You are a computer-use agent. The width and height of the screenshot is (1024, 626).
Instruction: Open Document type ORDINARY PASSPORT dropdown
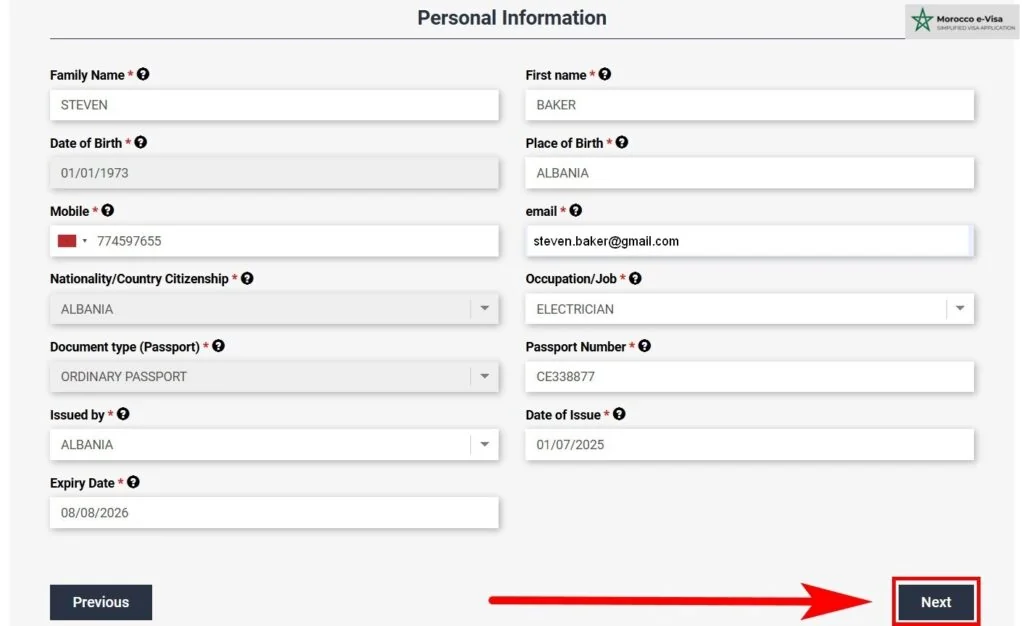[273, 377]
